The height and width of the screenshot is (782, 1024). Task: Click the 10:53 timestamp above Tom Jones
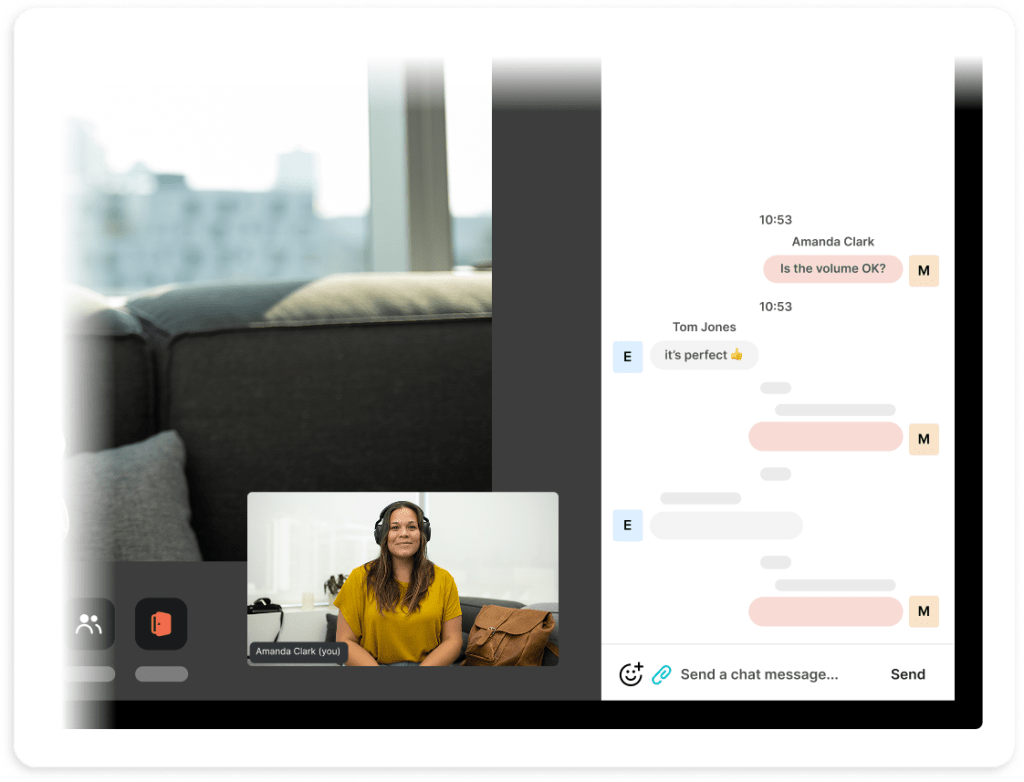click(775, 306)
